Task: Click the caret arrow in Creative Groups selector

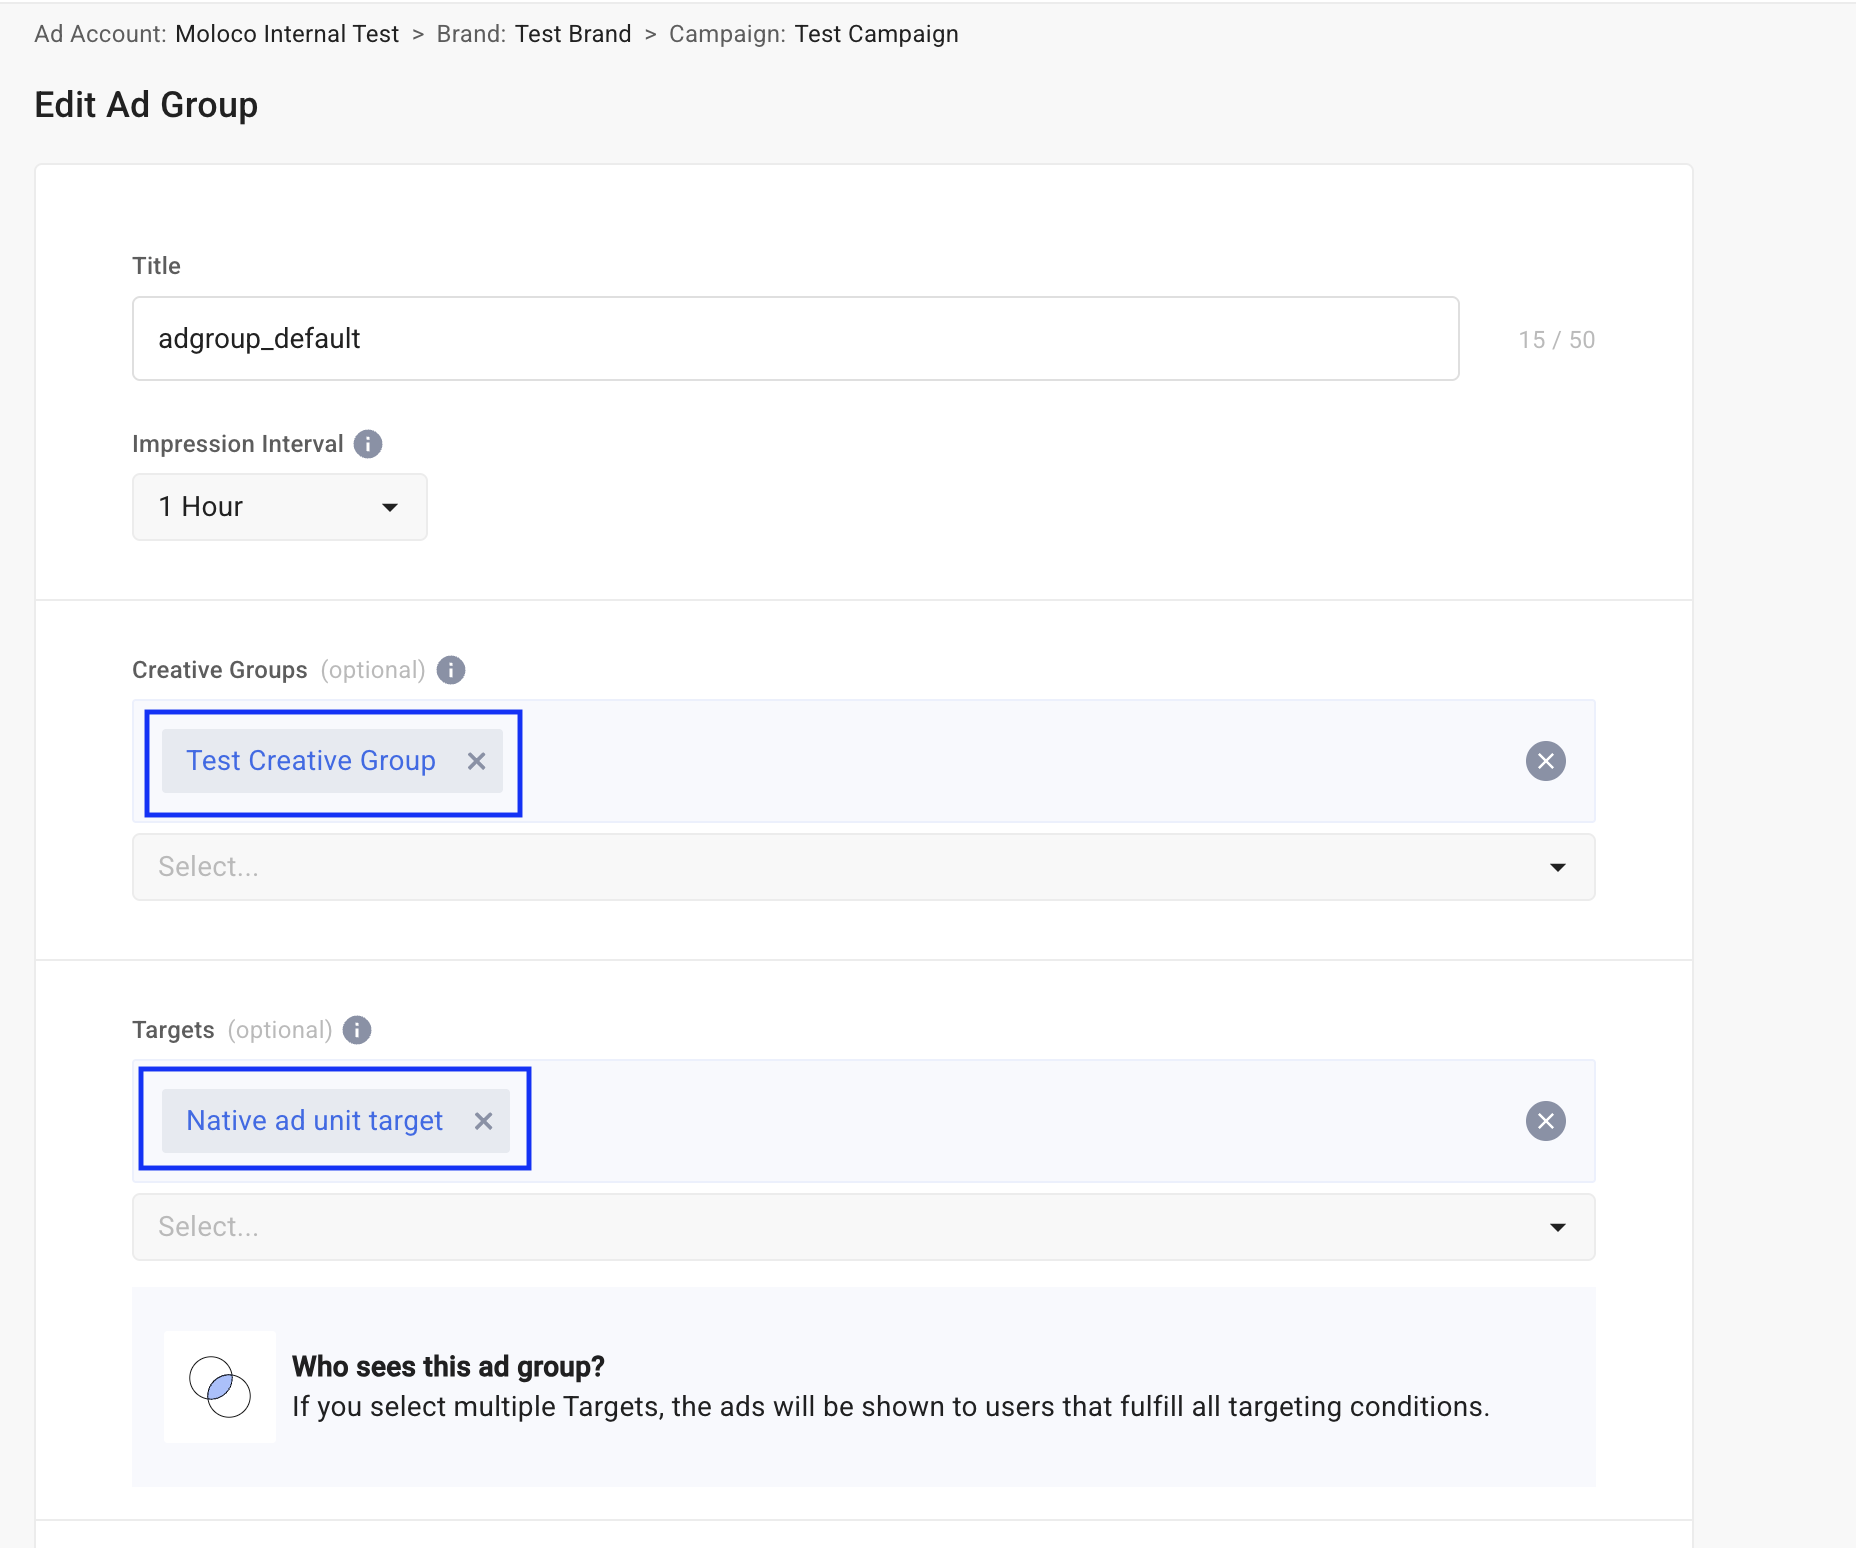Action: pos(1557,868)
